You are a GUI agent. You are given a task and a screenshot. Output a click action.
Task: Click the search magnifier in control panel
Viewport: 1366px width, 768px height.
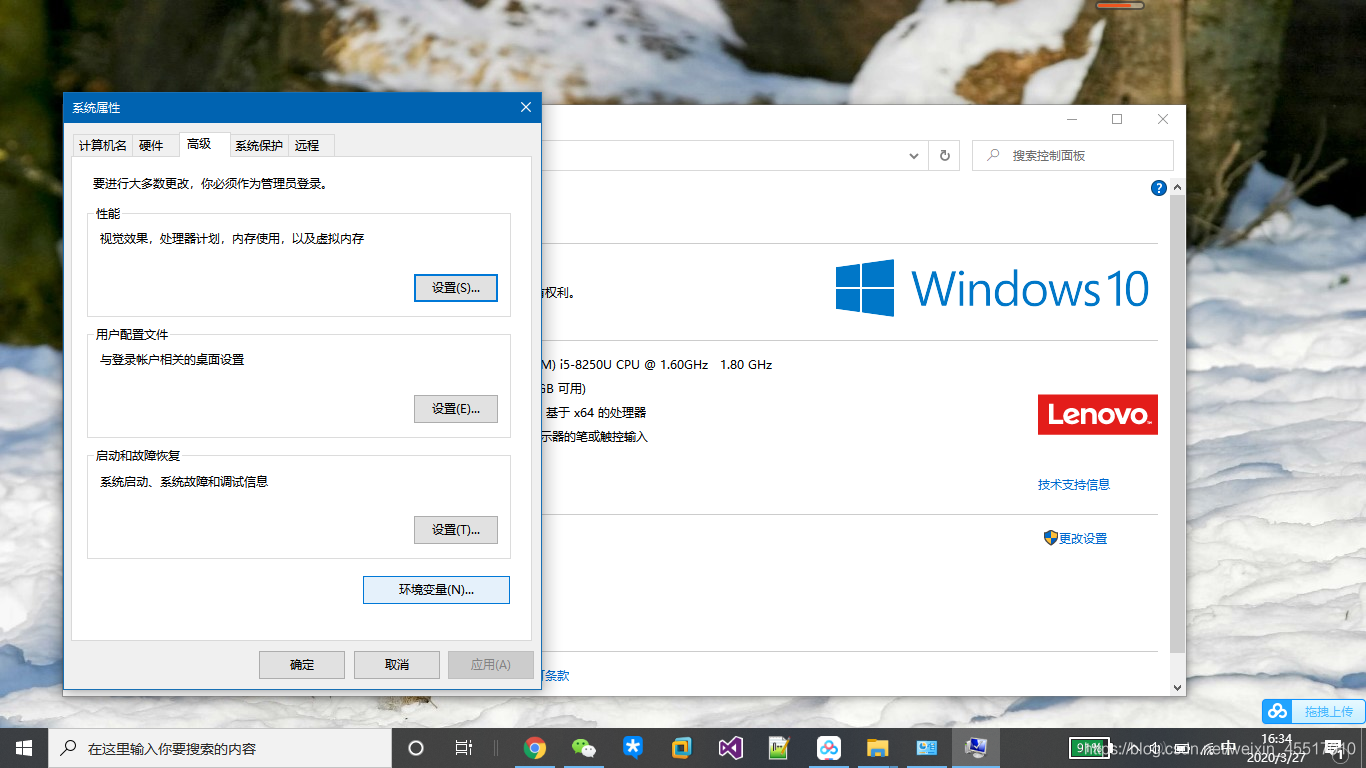(993, 155)
